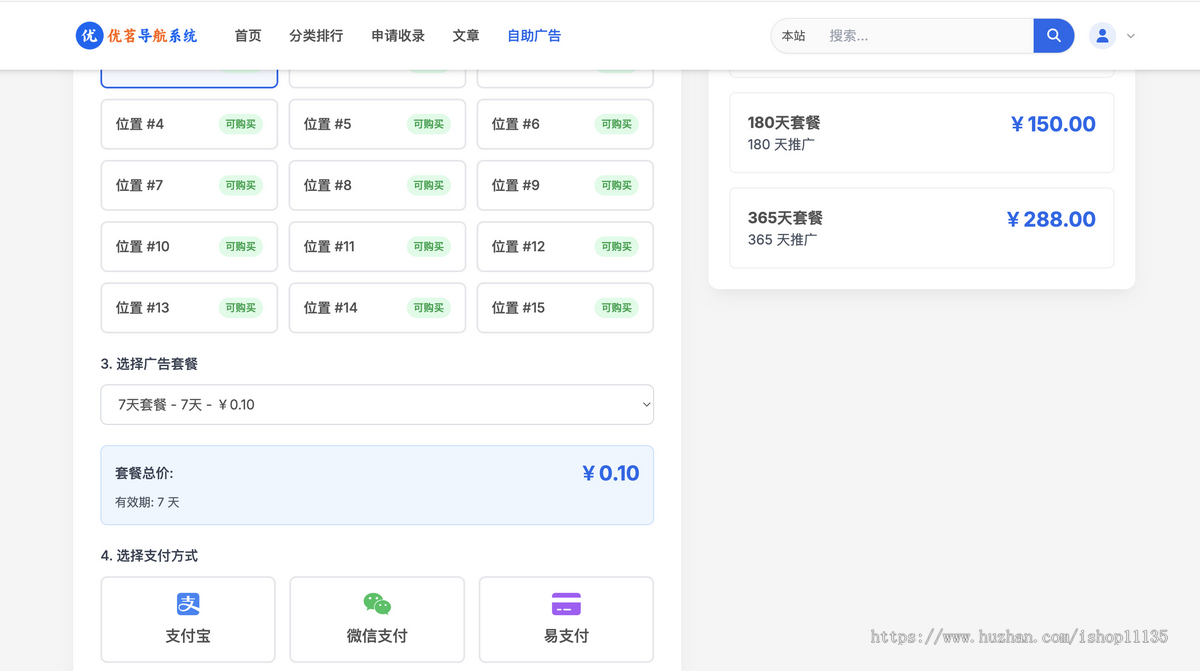Image resolution: width=1200 pixels, height=671 pixels.
Task: Focus the 搜索... input field
Action: click(x=926, y=36)
